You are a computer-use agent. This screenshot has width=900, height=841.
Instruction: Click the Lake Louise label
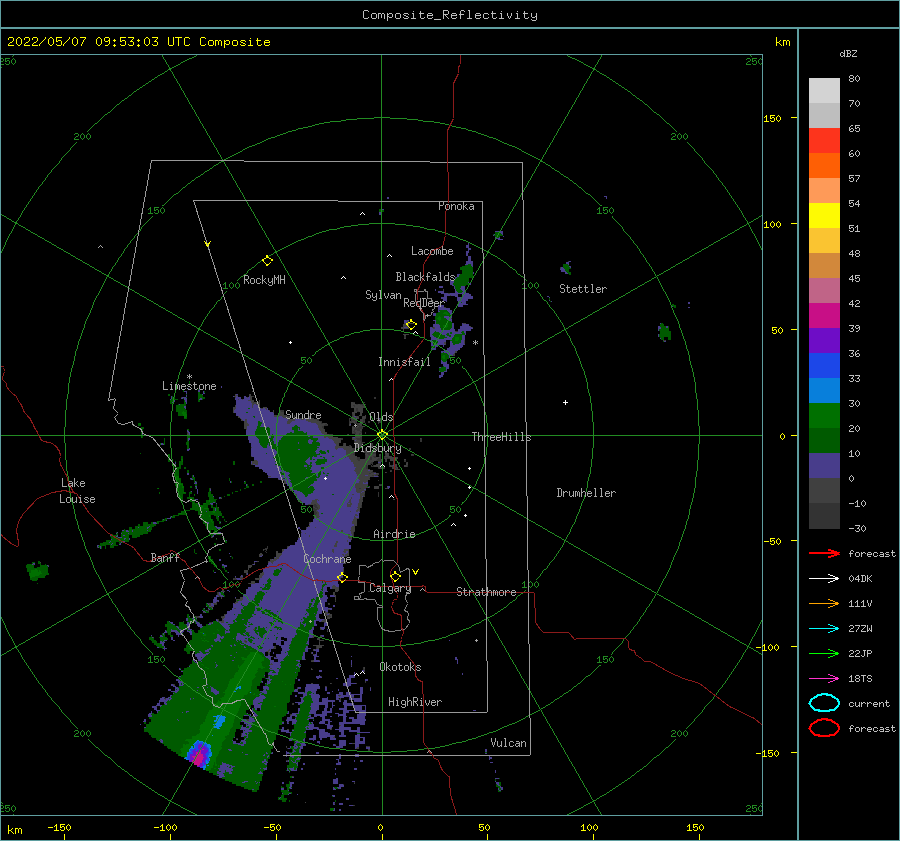78,491
